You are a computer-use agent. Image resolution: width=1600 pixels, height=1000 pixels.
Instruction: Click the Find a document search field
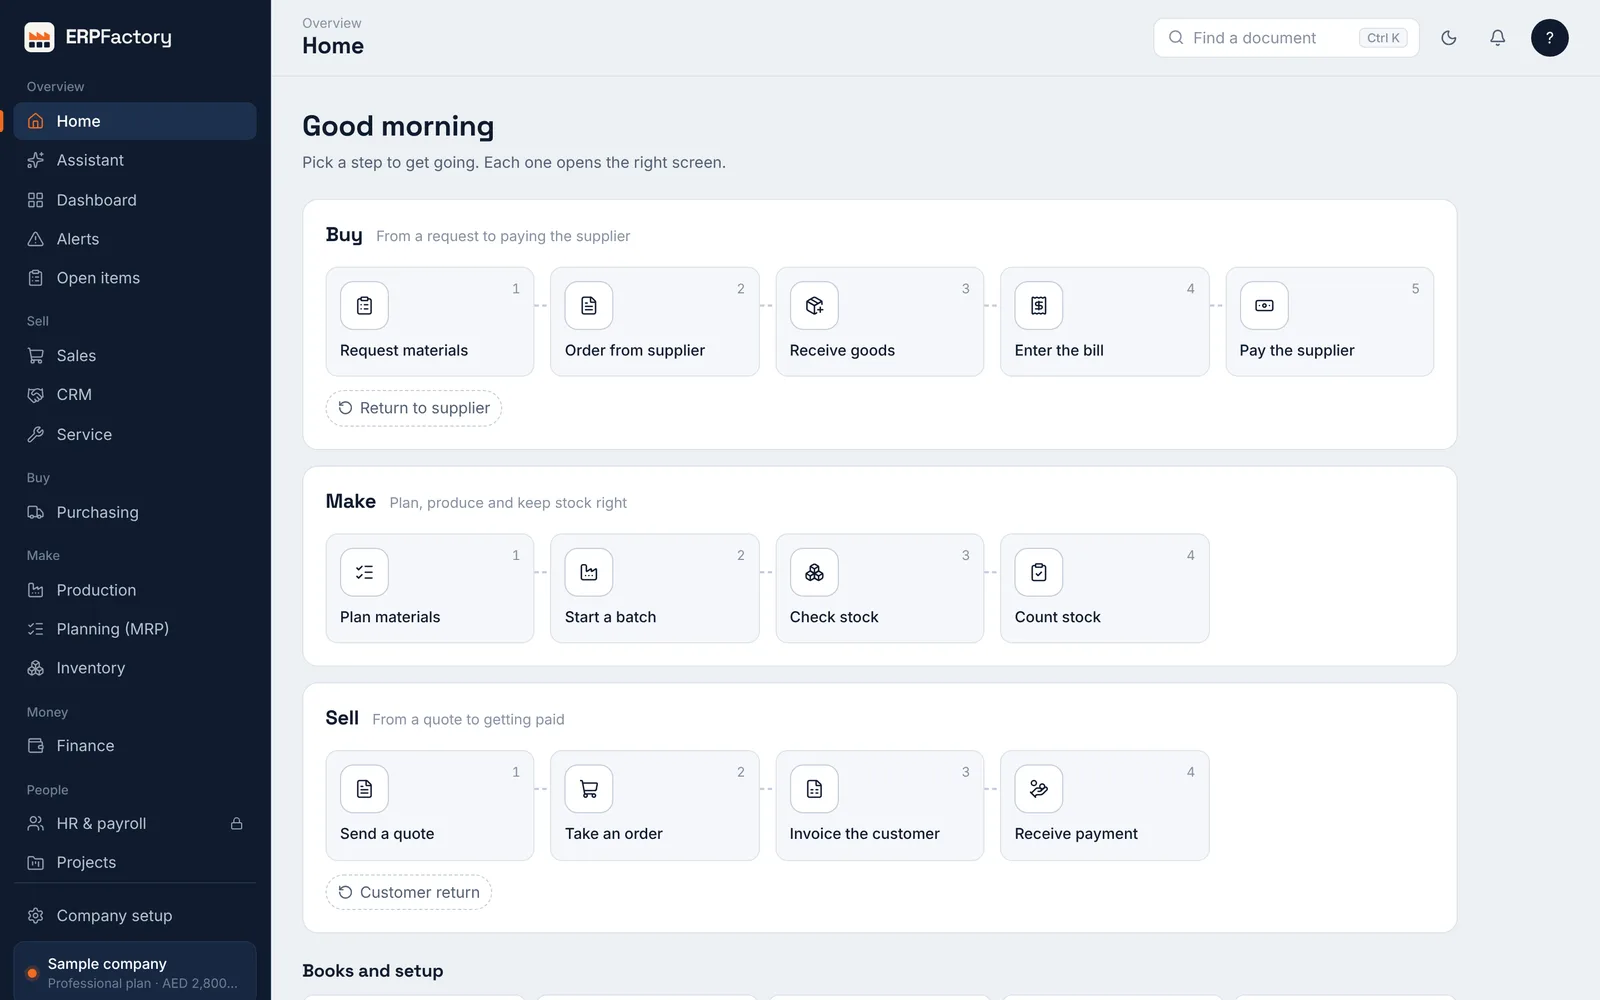point(1286,38)
